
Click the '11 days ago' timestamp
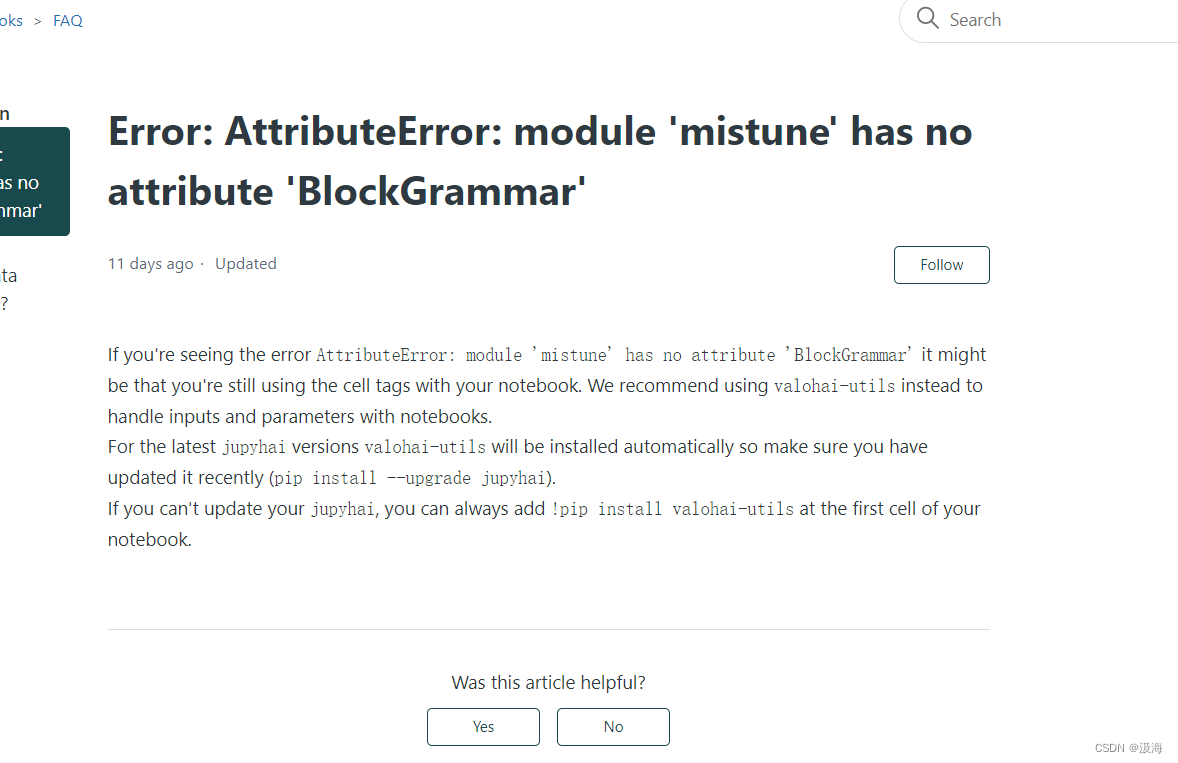[150, 263]
